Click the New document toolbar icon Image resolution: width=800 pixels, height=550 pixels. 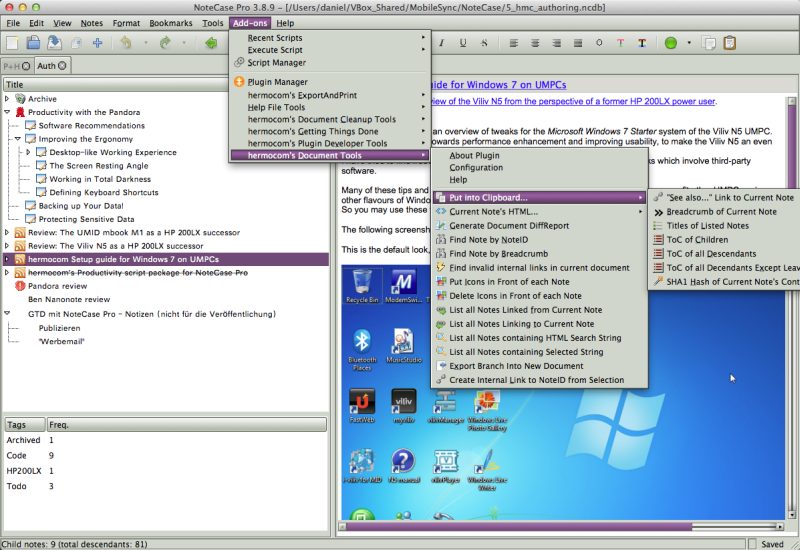(12, 43)
